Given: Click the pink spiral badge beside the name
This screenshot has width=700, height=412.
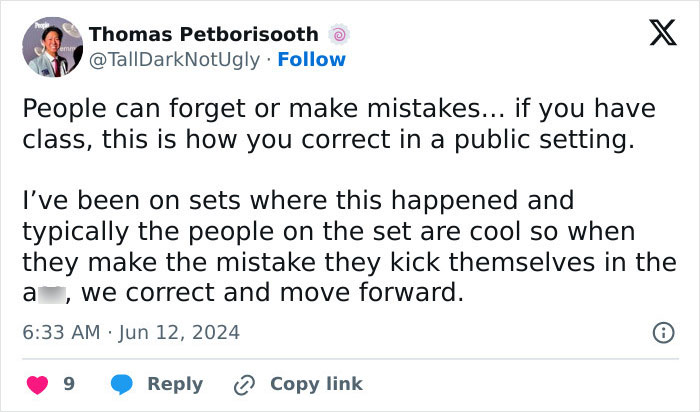Looking at the screenshot, I should (x=340, y=35).
